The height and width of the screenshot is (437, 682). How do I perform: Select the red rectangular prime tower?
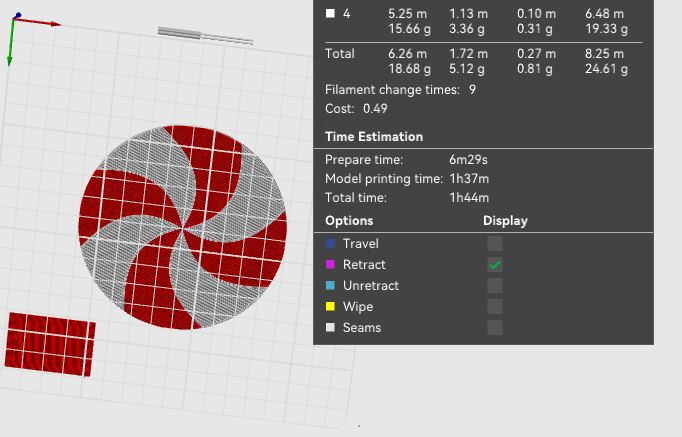[x=50, y=344]
